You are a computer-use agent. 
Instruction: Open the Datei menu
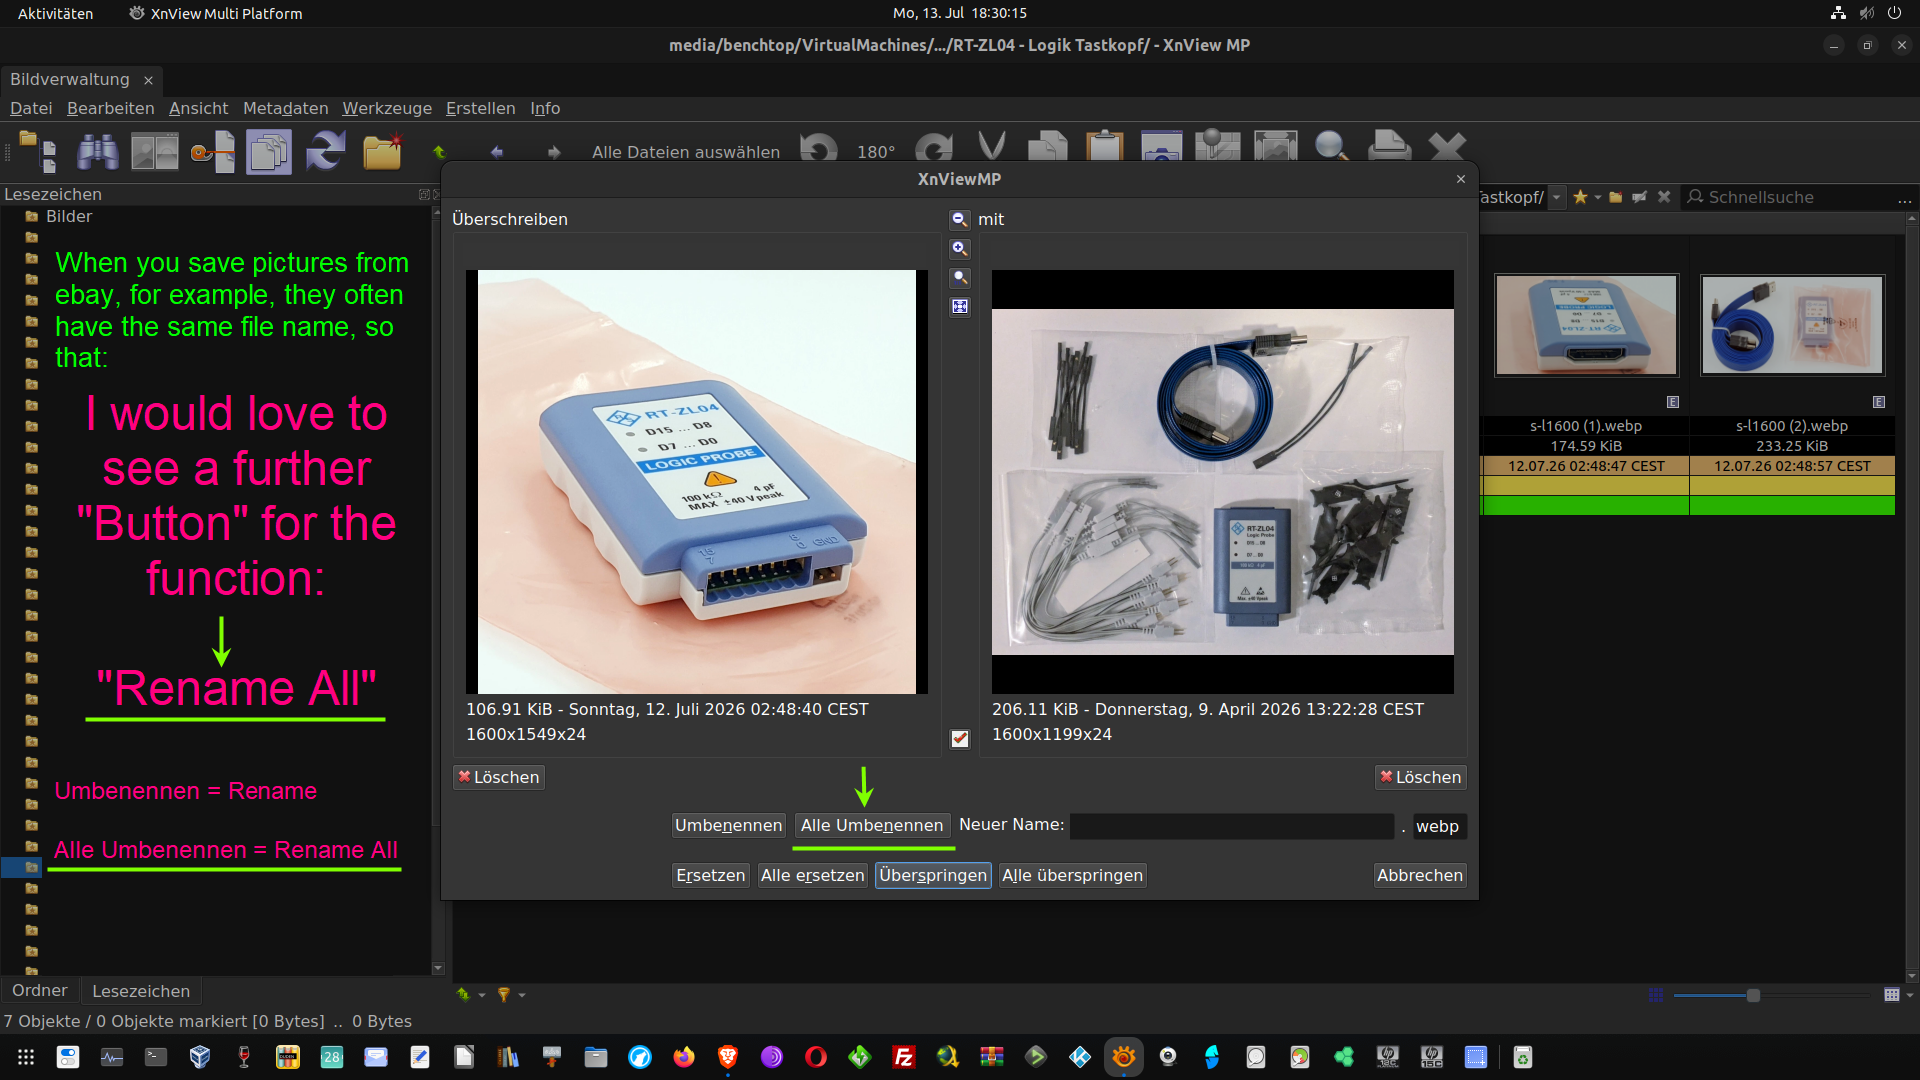[31, 108]
